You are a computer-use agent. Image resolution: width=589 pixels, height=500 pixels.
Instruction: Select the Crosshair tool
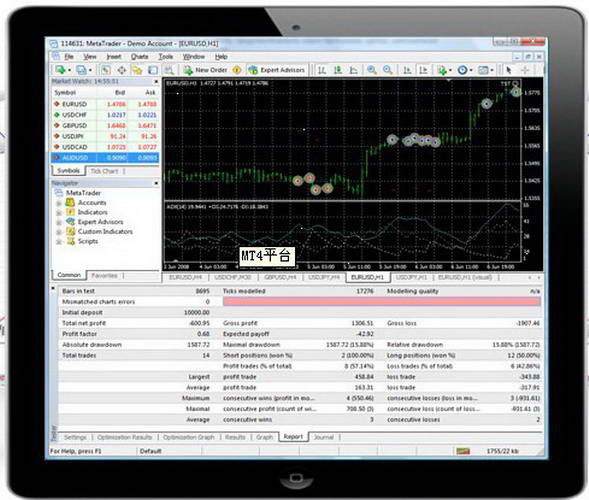525,70
